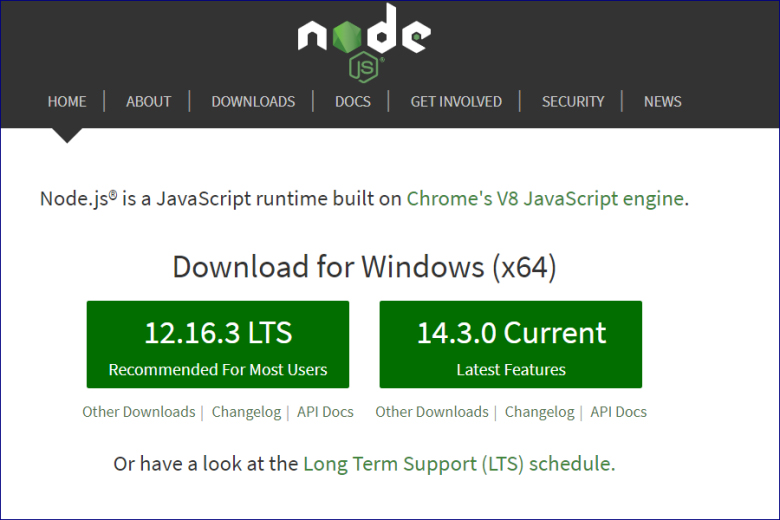Open the SECURITY page
Image resolution: width=780 pixels, height=520 pixels.
(573, 101)
